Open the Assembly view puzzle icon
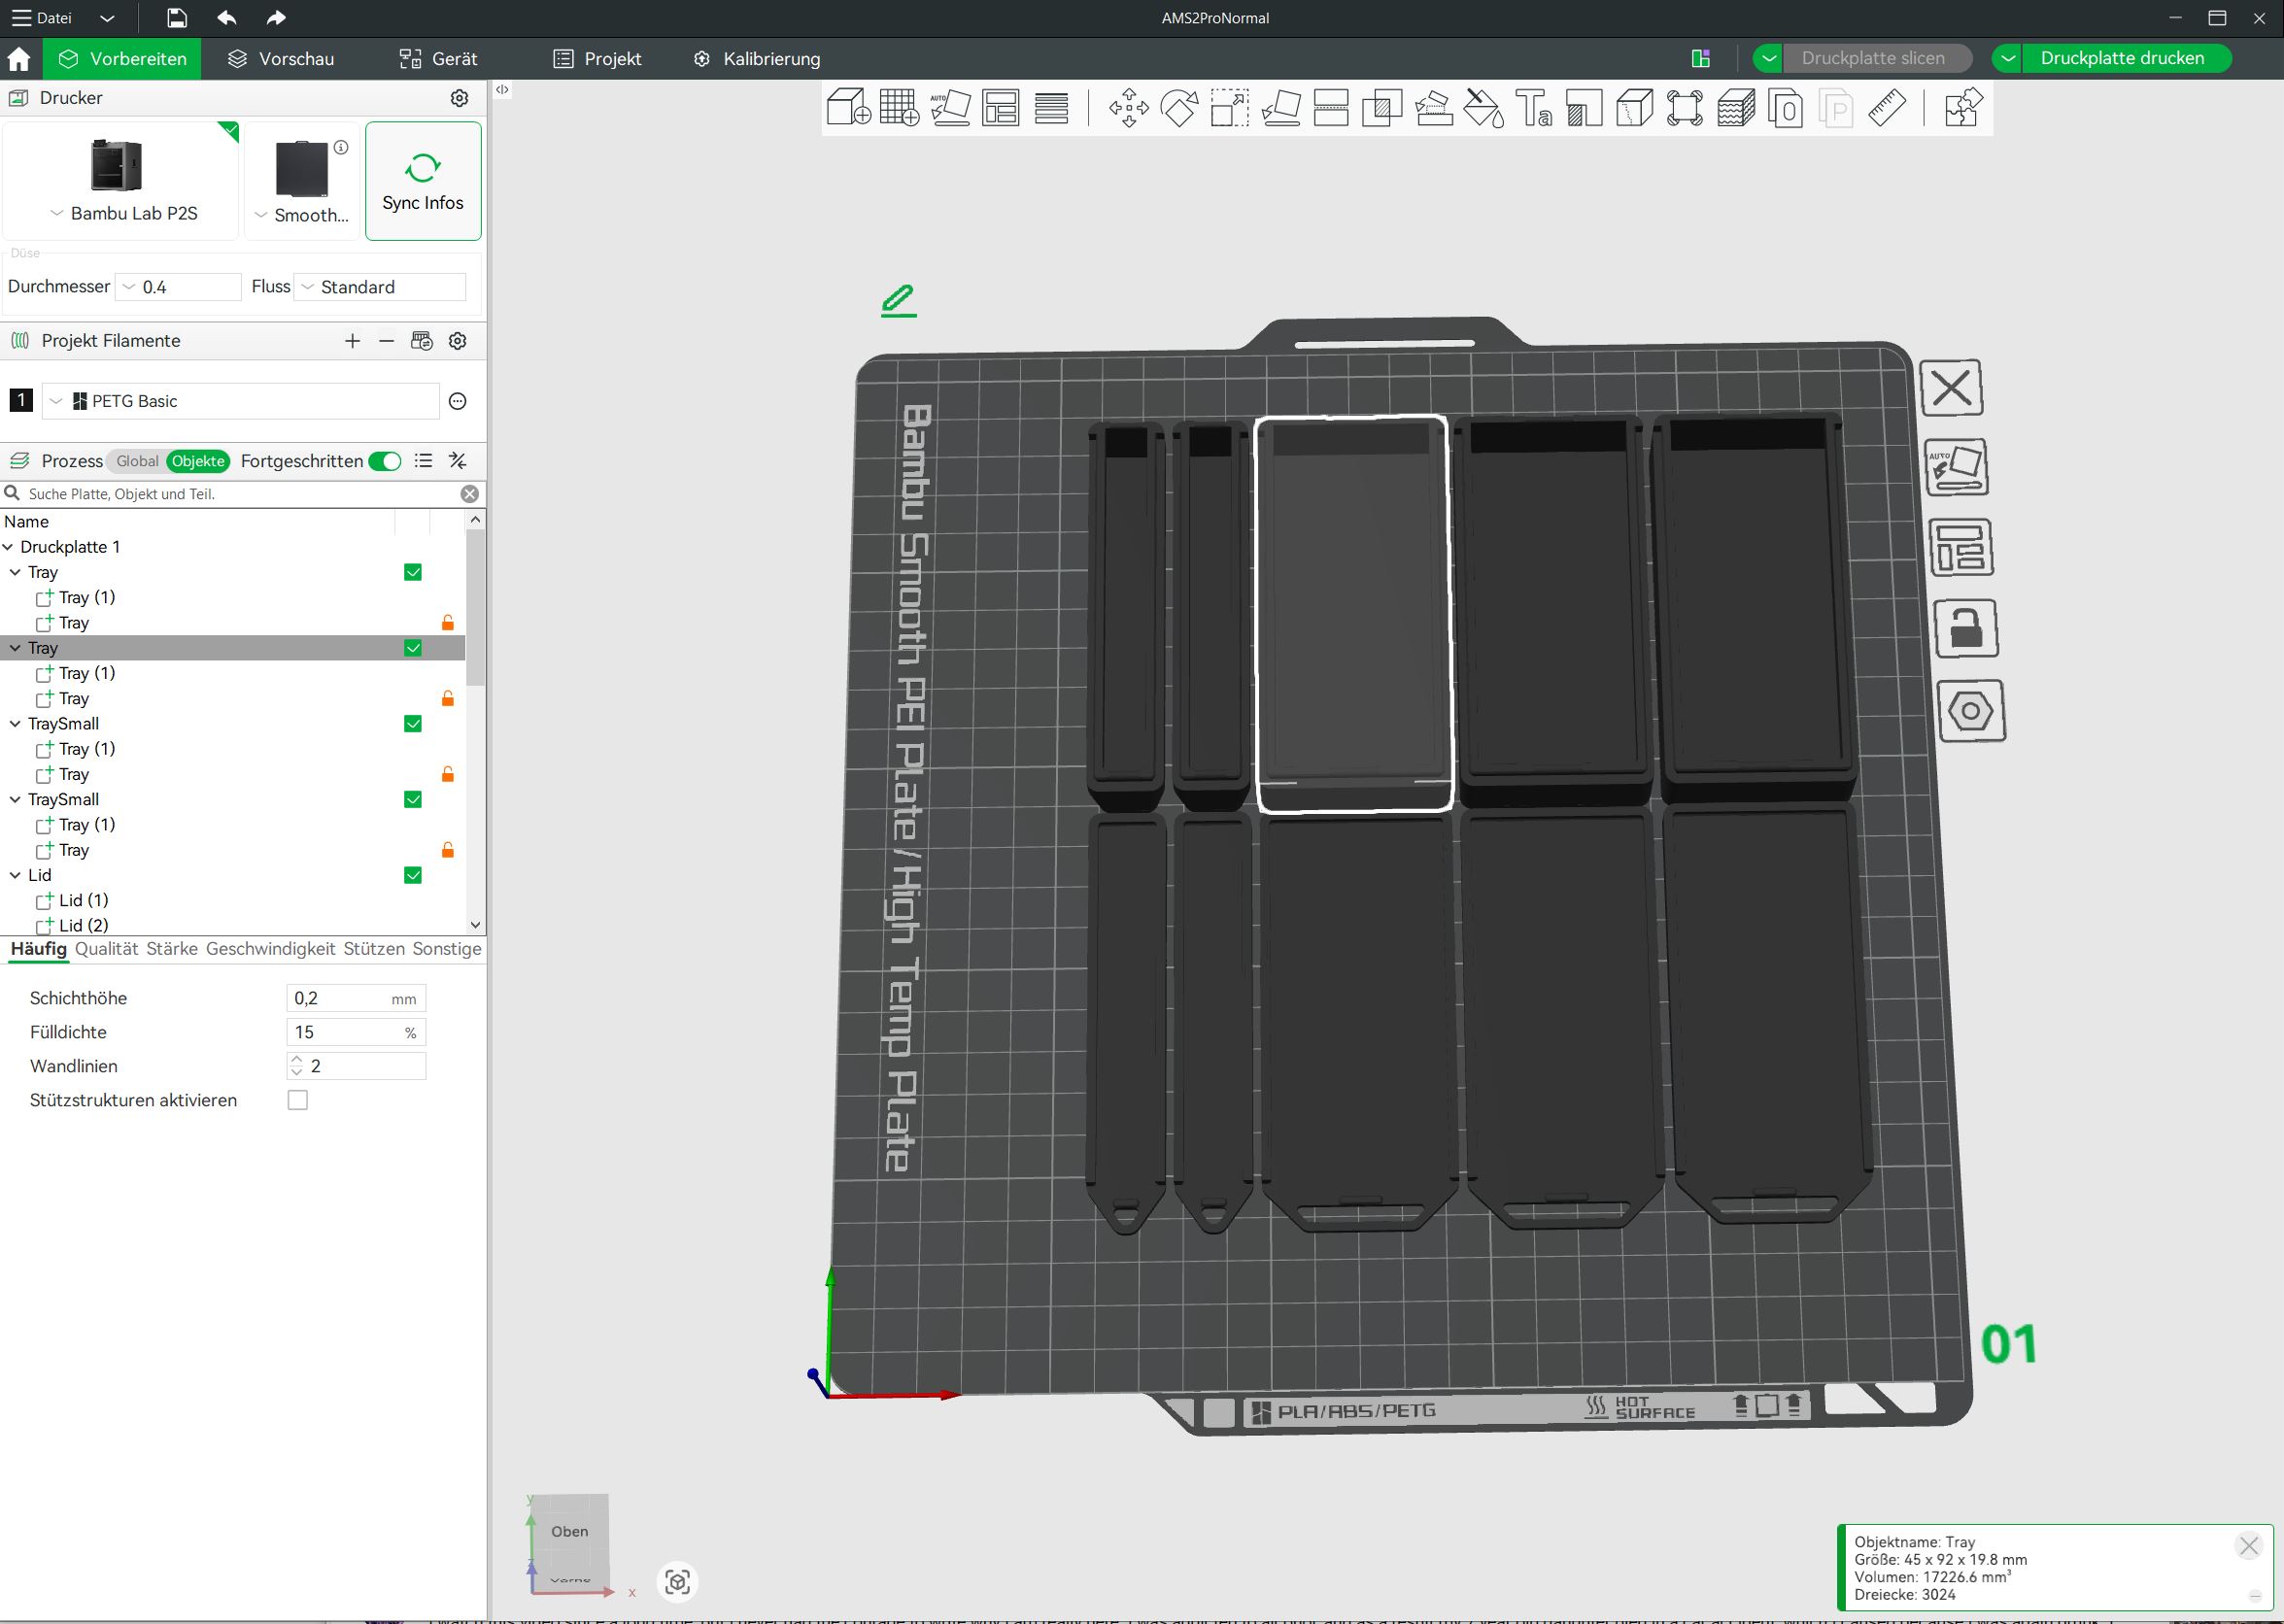 pos(1962,107)
